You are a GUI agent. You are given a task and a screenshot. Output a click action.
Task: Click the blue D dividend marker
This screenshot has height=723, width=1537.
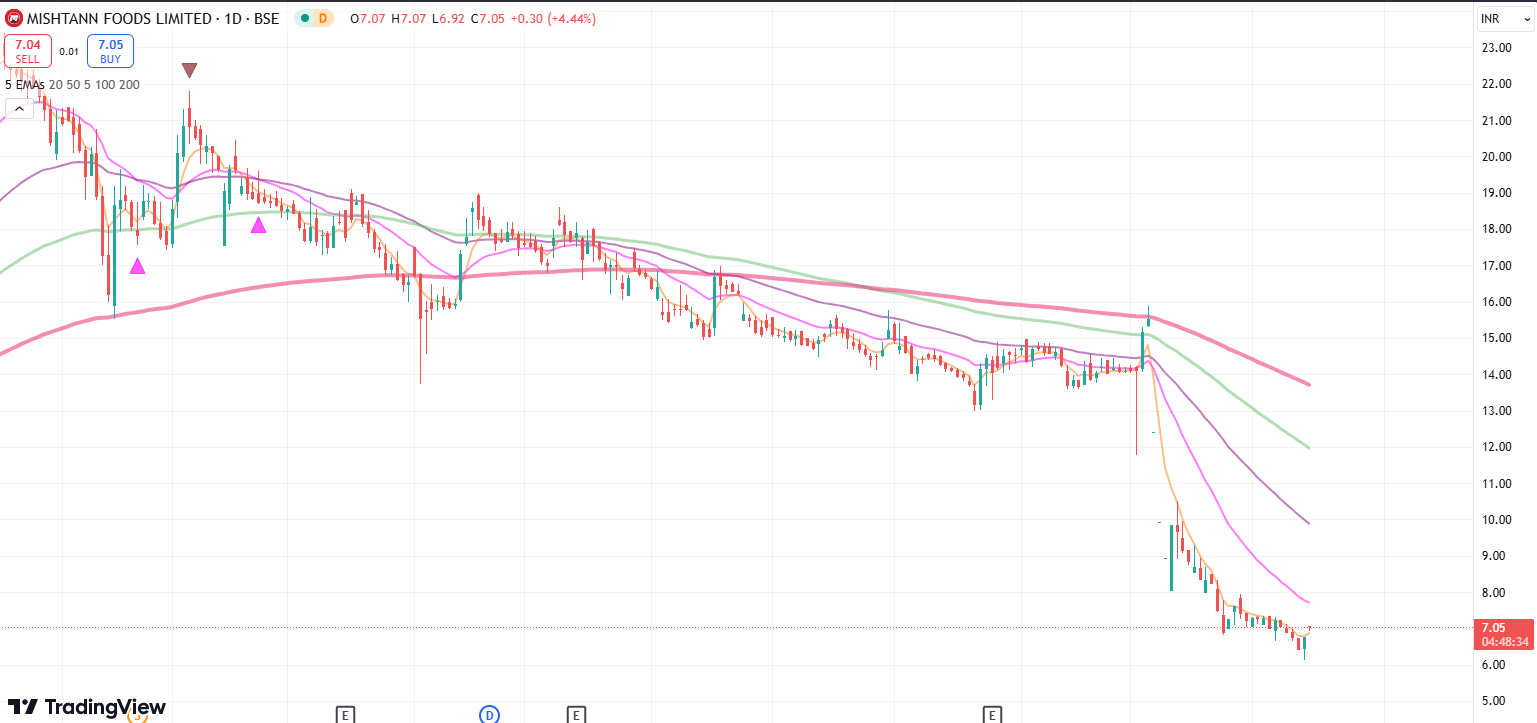pyautogui.click(x=489, y=714)
